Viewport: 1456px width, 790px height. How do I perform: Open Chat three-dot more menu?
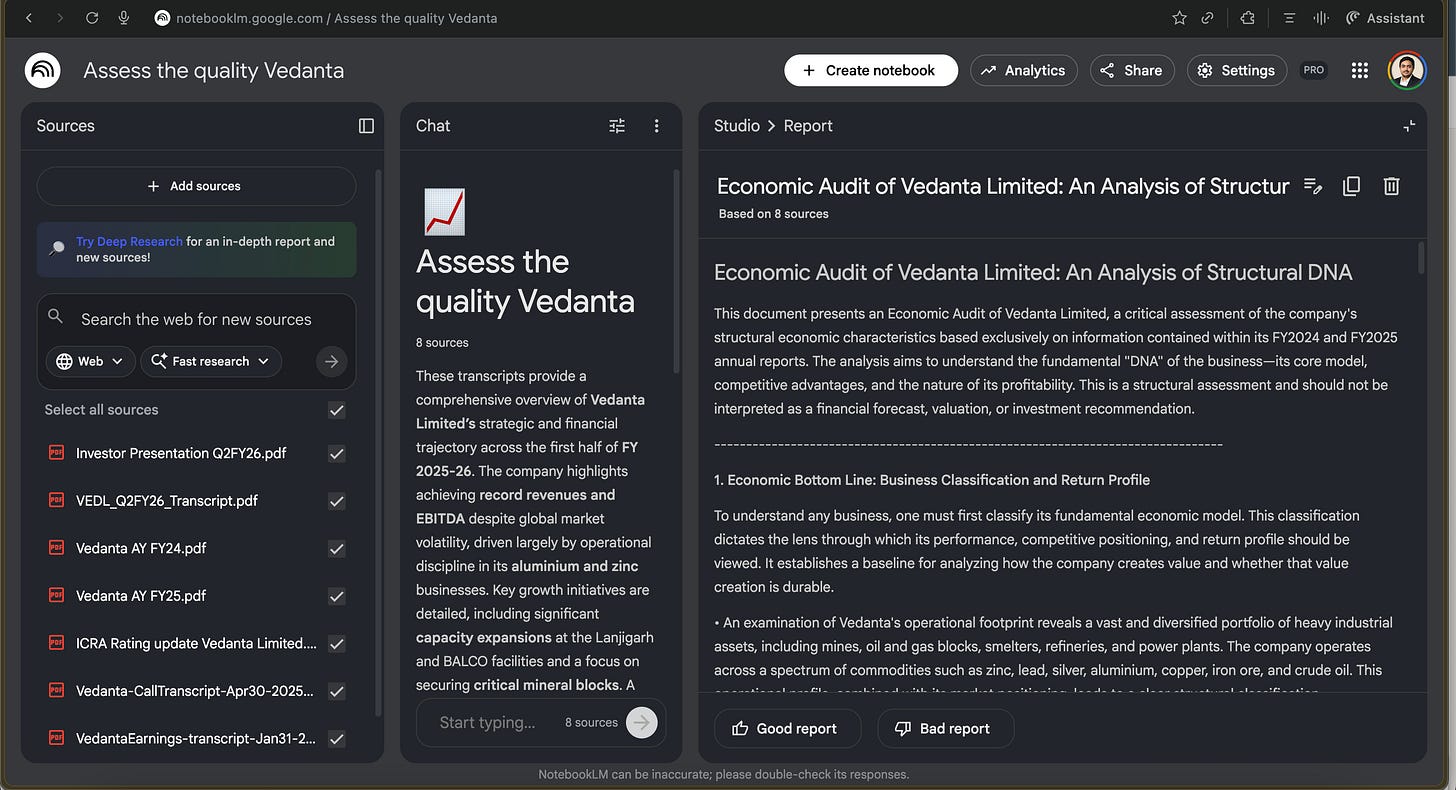657,126
